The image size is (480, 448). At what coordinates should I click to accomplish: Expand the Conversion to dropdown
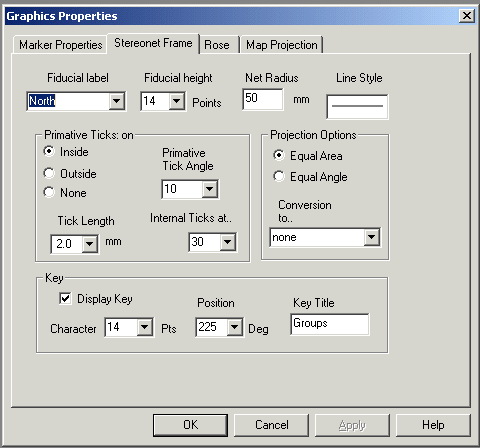[371, 237]
